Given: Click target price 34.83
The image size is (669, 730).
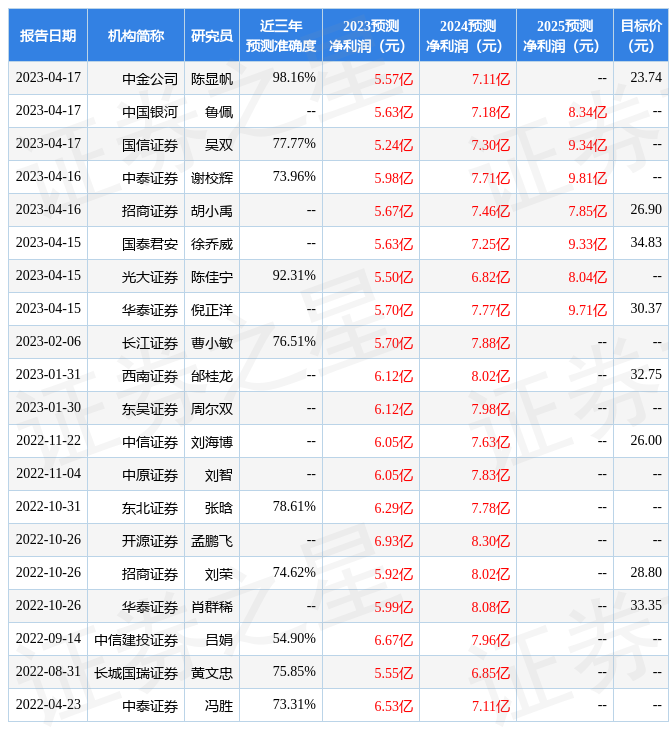Looking at the screenshot, I should coord(646,243).
